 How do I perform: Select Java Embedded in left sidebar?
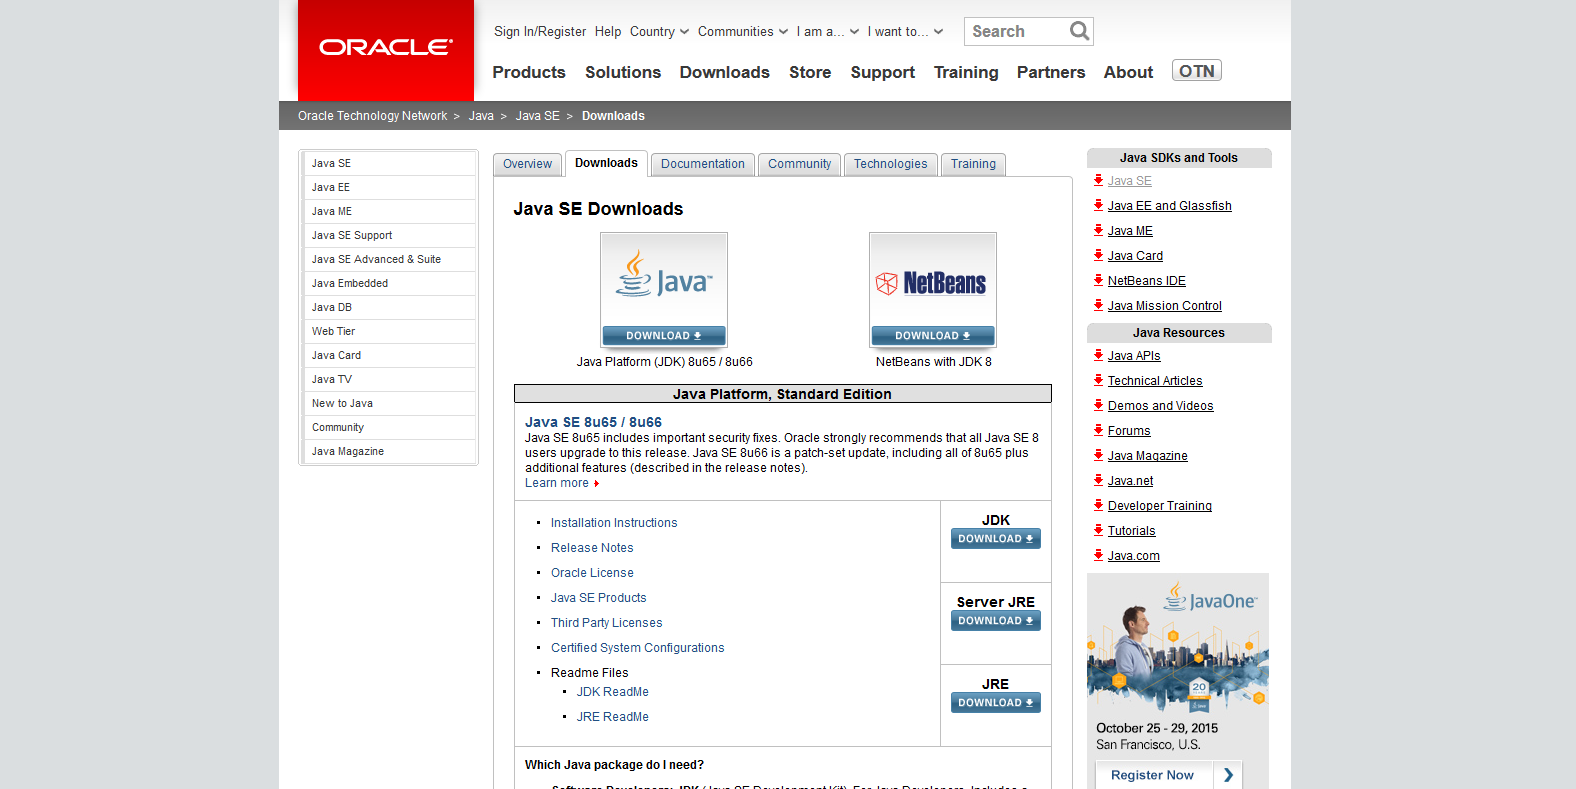tap(390, 283)
